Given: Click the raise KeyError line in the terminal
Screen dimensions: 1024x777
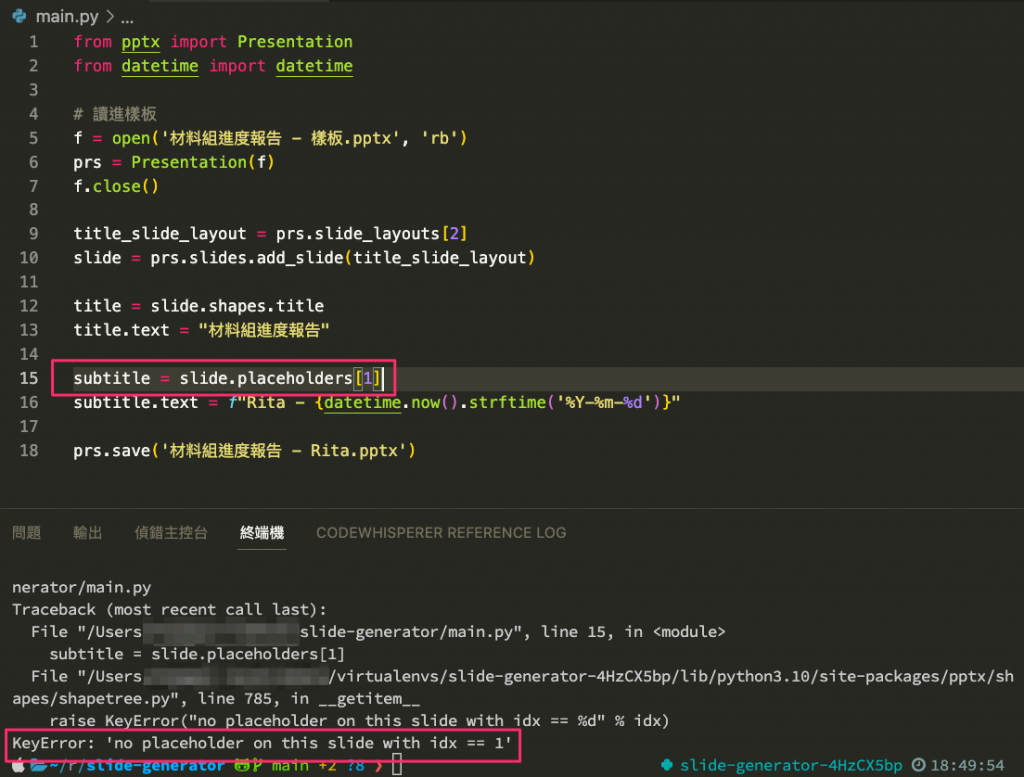Looking at the screenshot, I should tap(359, 721).
